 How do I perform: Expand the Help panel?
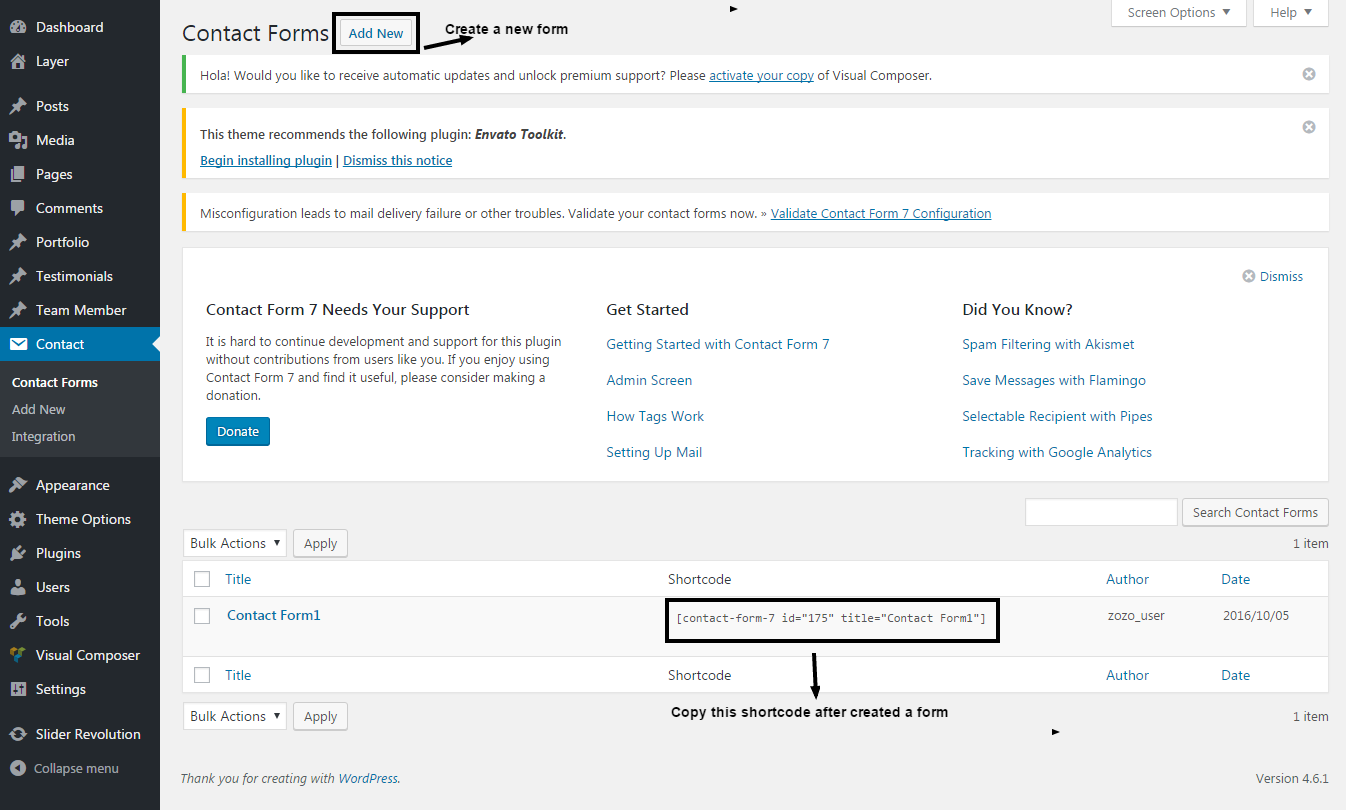(1290, 13)
